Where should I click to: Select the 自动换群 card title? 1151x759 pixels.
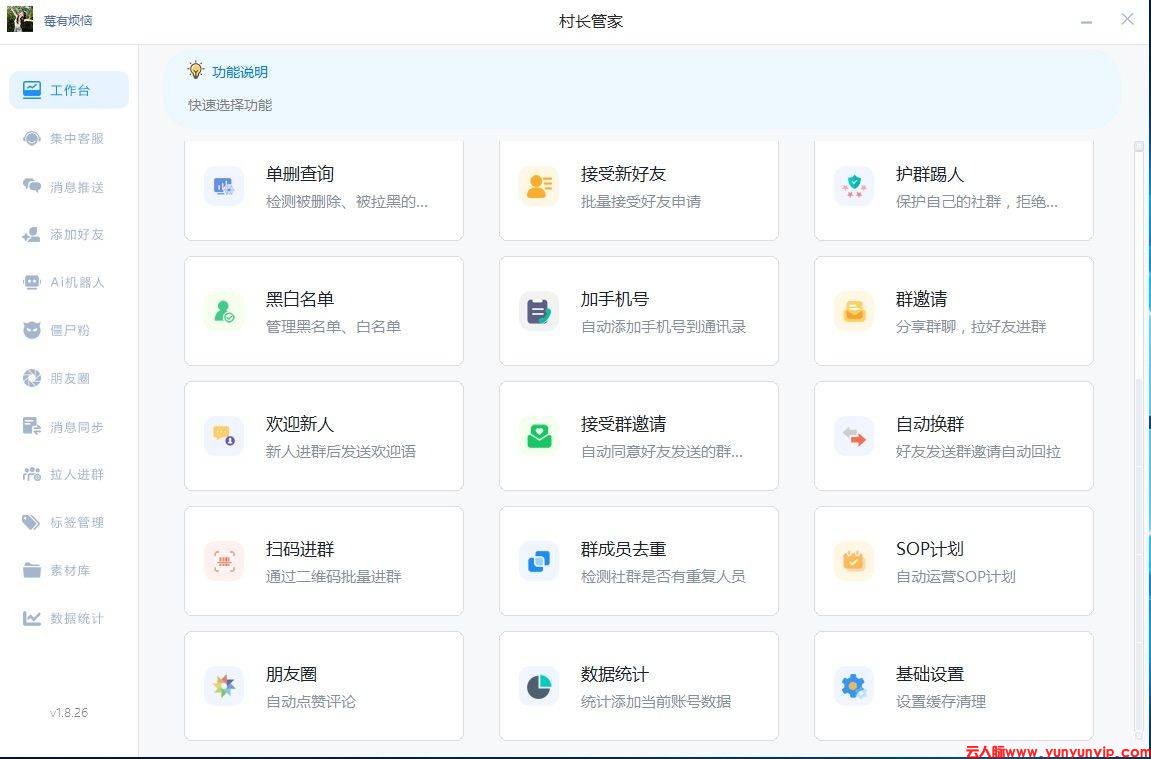coord(929,424)
